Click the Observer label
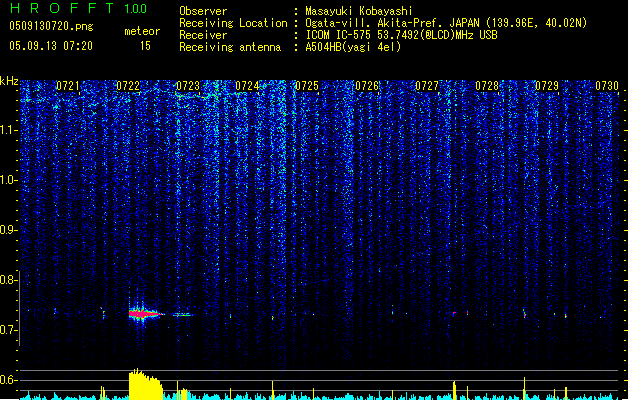Screen dimensions: 629x400 [203, 11]
